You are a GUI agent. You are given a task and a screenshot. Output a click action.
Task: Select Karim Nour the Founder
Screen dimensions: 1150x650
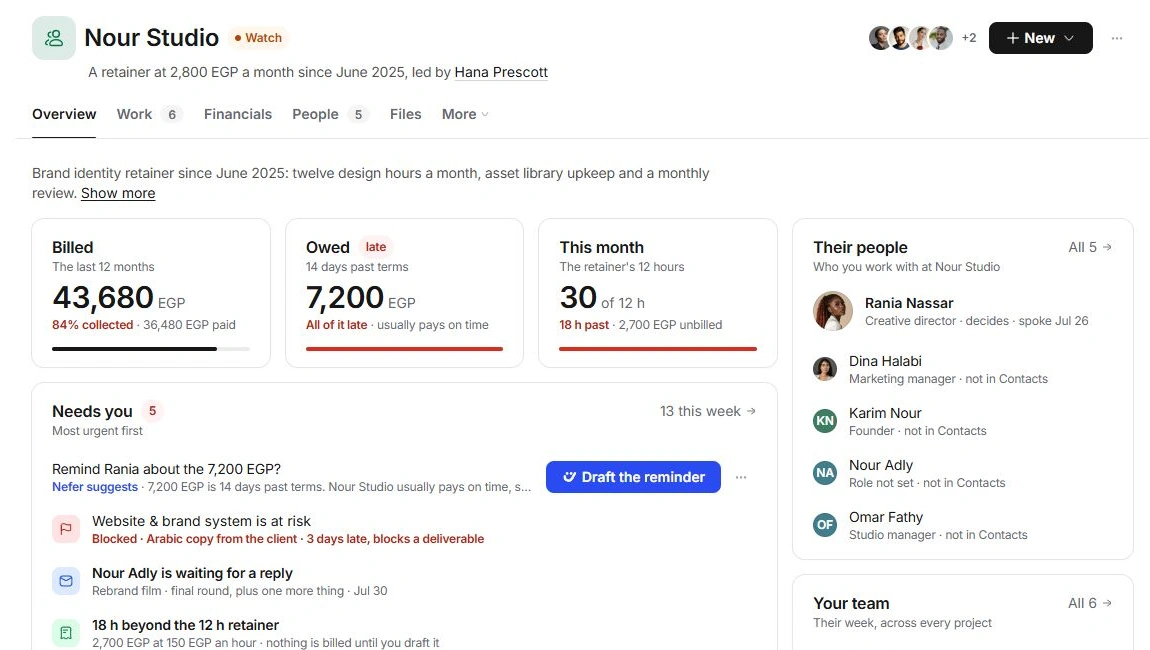coord(962,421)
